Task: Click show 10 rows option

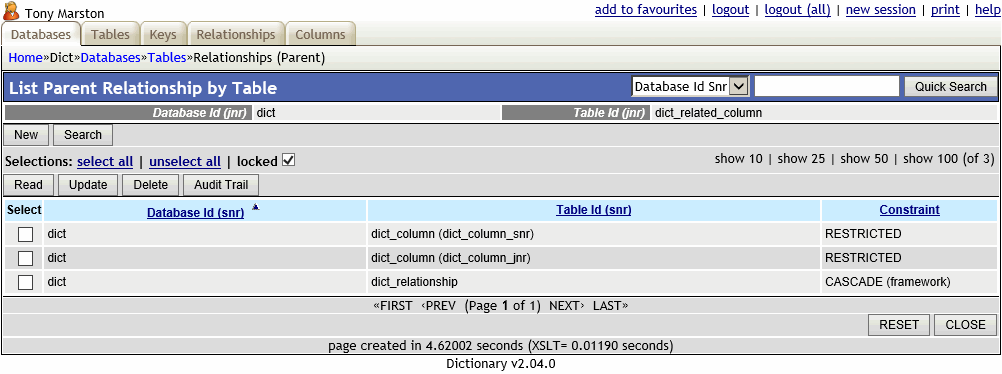Action: [x=739, y=159]
